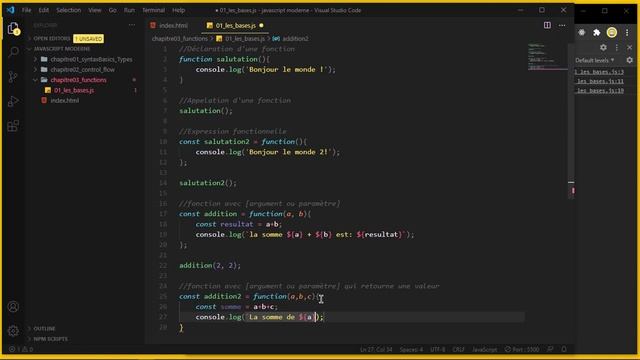Open Explorer panel ellipsis menu
Viewport: 640px width, 360px height.
click(x=131, y=25)
